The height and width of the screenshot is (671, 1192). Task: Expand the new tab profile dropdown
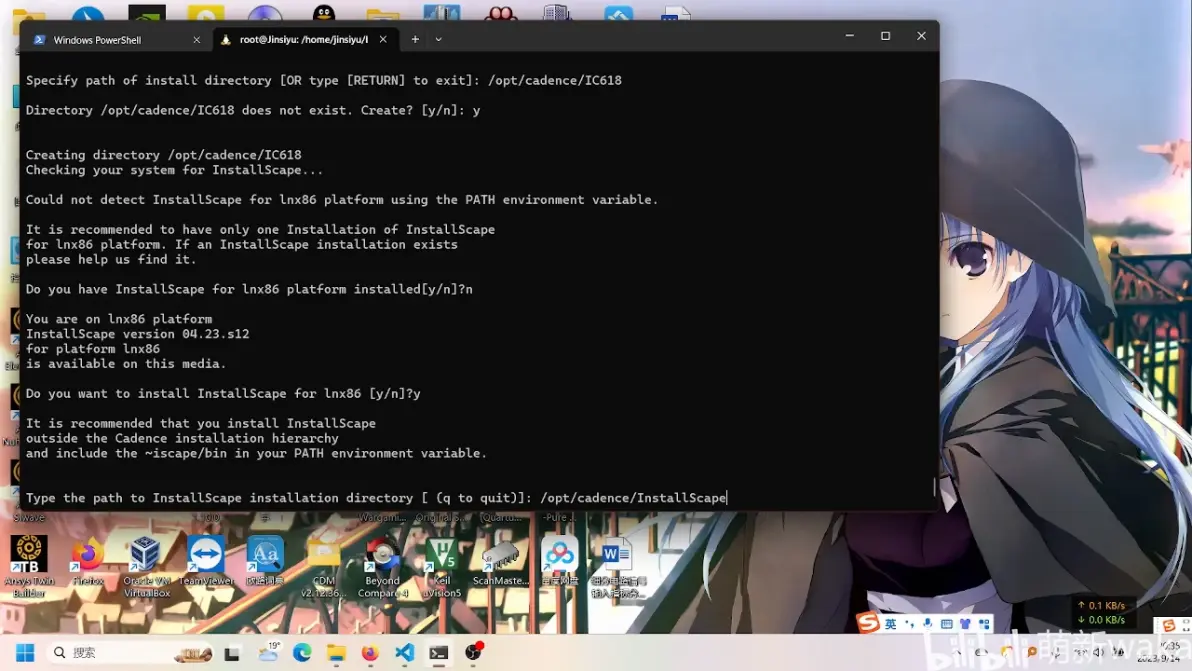tap(439, 40)
